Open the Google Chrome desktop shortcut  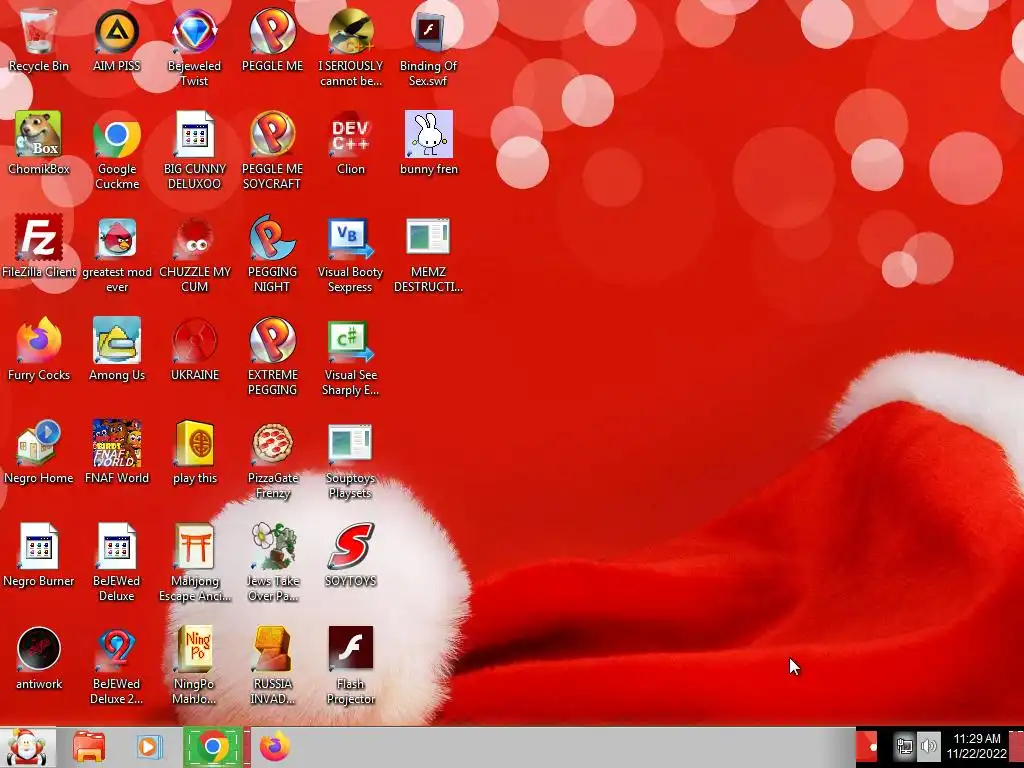click(x=117, y=152)
